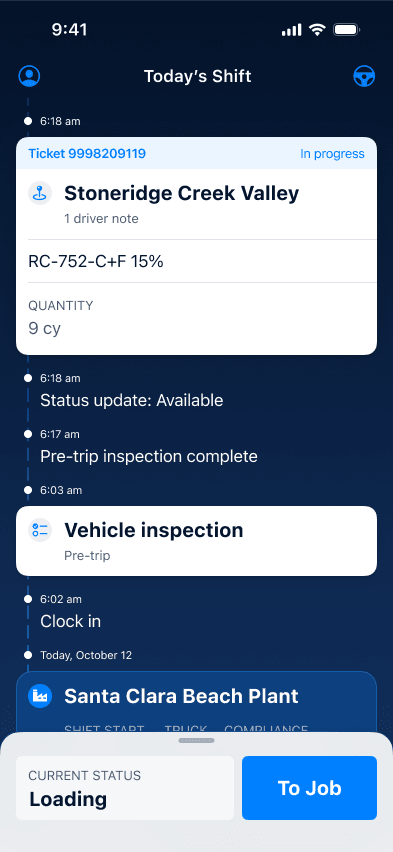Tap the Quantity 9 cy row

pyautogui.click(x=196, y=318)
